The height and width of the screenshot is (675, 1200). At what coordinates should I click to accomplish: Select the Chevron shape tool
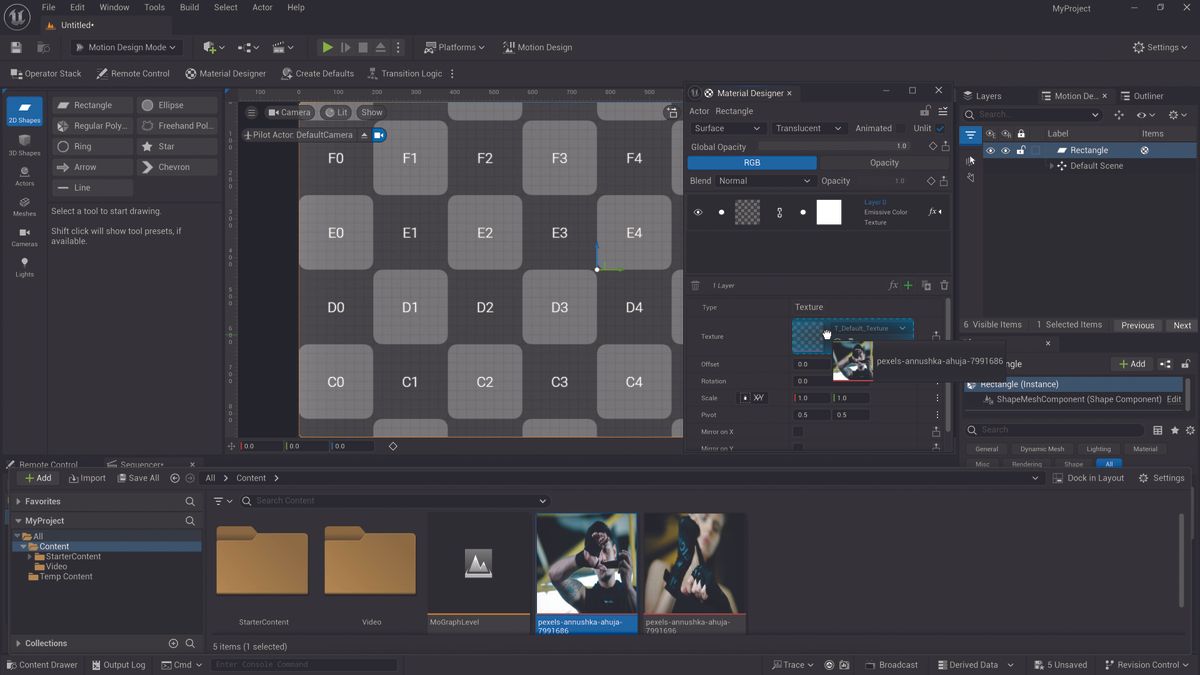pyautogui.click(x=176, y=166)
